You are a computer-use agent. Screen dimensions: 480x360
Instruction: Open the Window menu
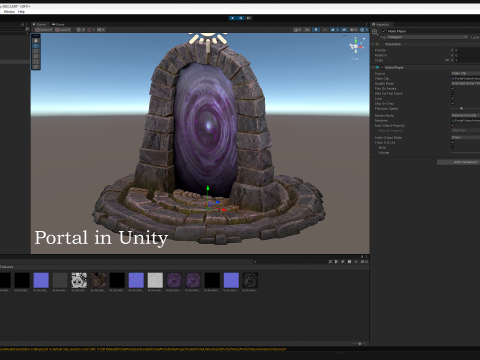(x=9, y=12)
